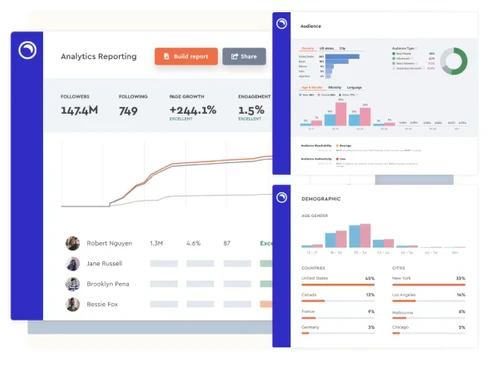Select the Brooklyn Pena name
500x375 pixels.
108,284
